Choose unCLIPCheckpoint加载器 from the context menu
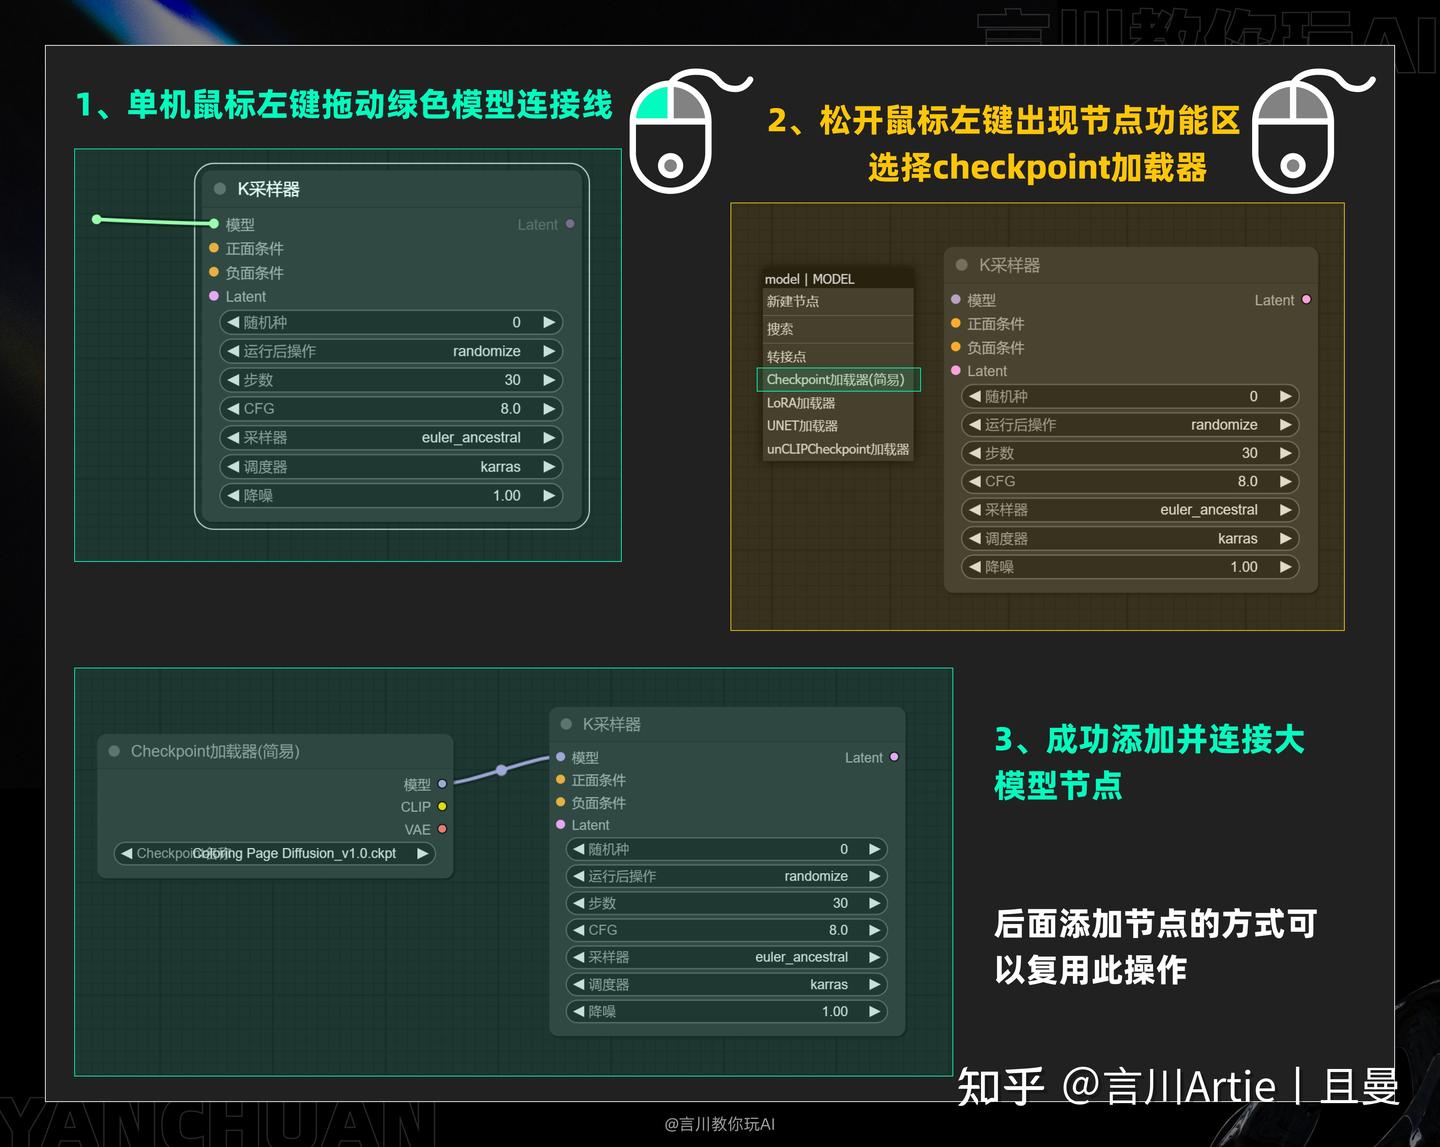 click(x=838, y=449)
